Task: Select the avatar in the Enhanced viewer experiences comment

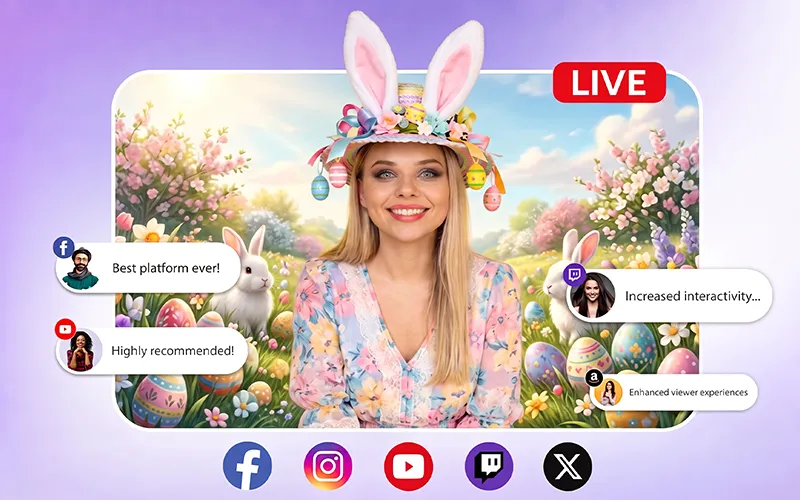Action: [609, 392]
